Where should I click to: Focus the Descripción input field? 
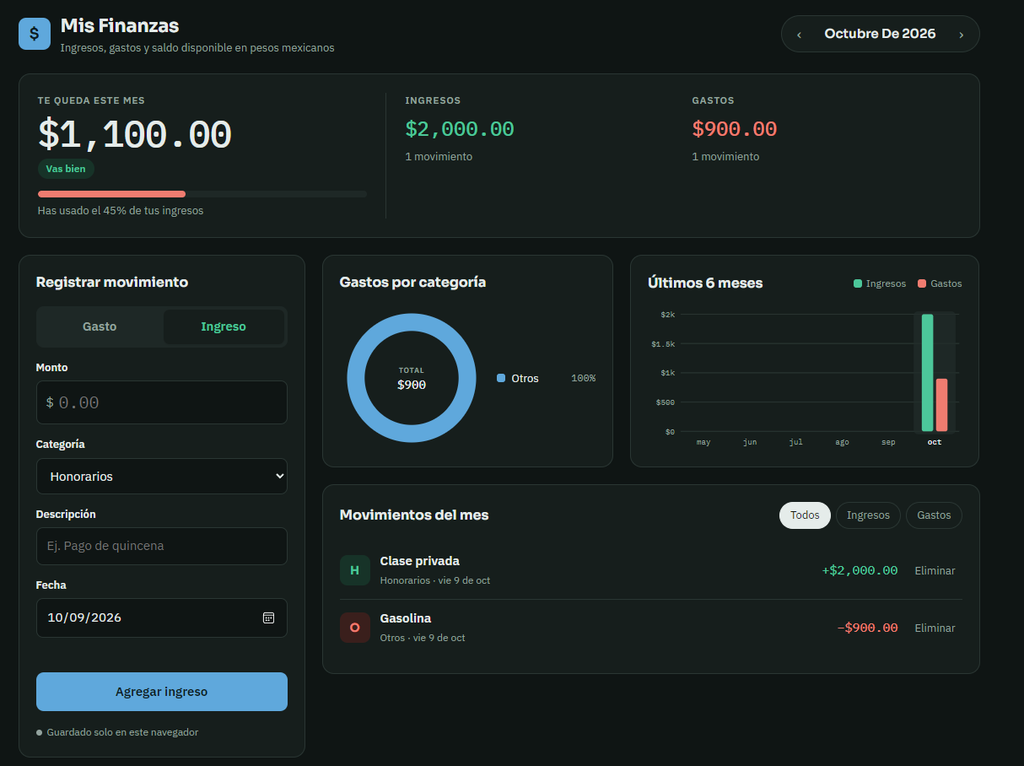[161, 546]
